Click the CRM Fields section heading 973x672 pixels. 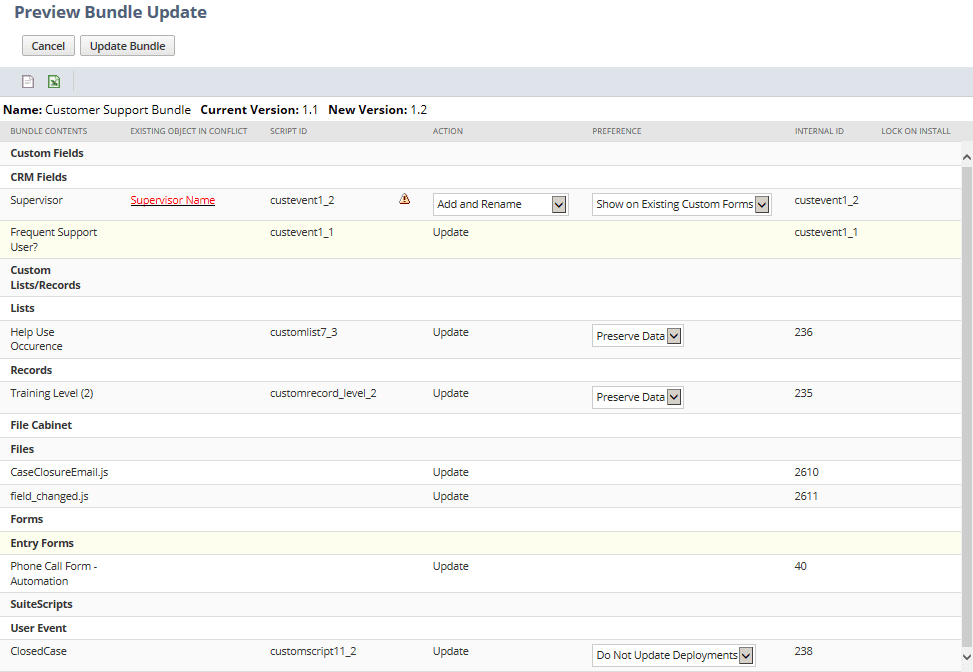[x=38, y=177]
